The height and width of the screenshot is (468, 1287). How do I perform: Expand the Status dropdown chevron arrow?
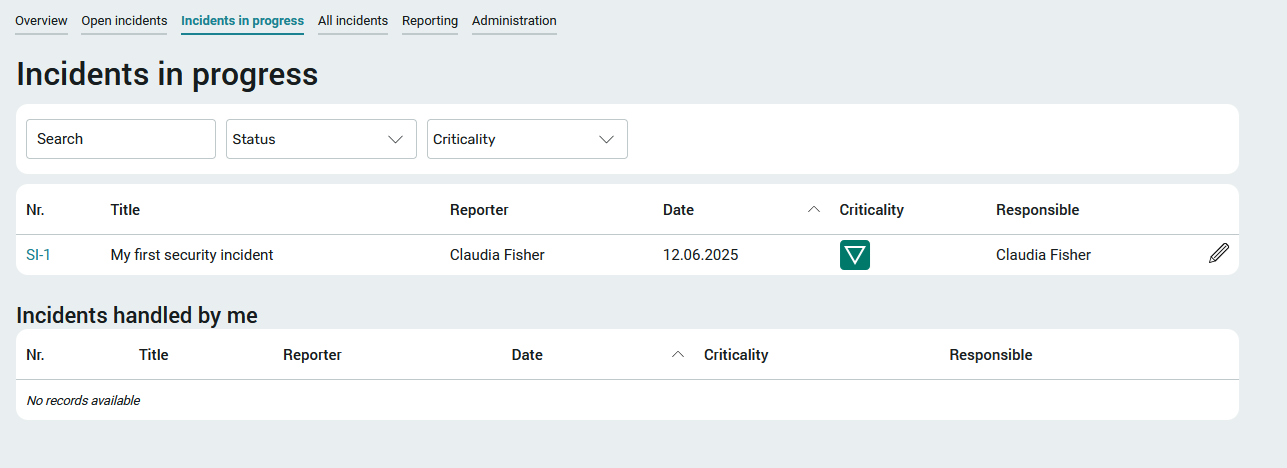click(x=395, y=139)
